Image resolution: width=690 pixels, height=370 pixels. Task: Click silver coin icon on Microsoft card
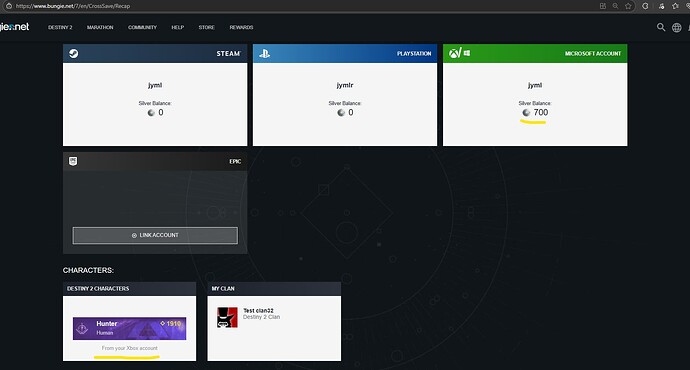[x=526, y=113]
